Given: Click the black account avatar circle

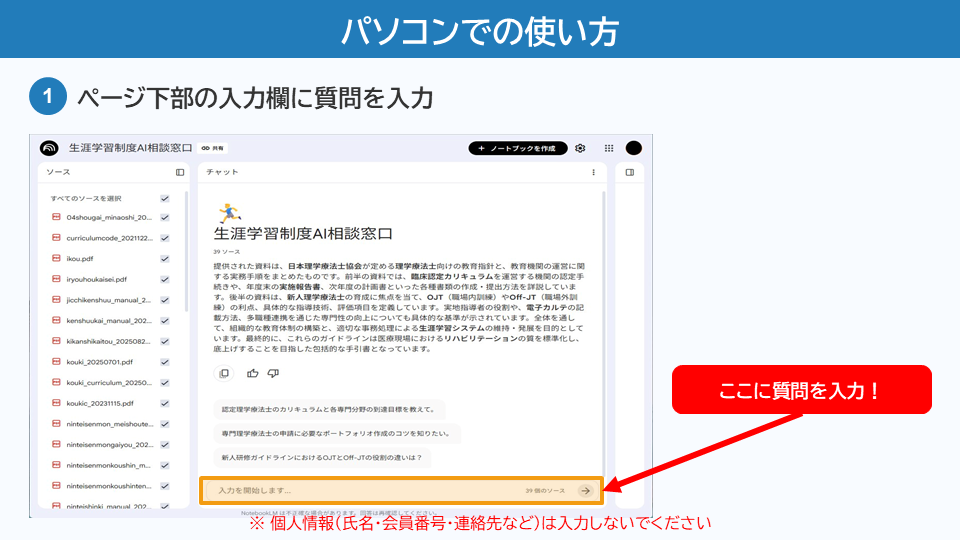Looking at the screenshot, I should (x=633, y=148).
